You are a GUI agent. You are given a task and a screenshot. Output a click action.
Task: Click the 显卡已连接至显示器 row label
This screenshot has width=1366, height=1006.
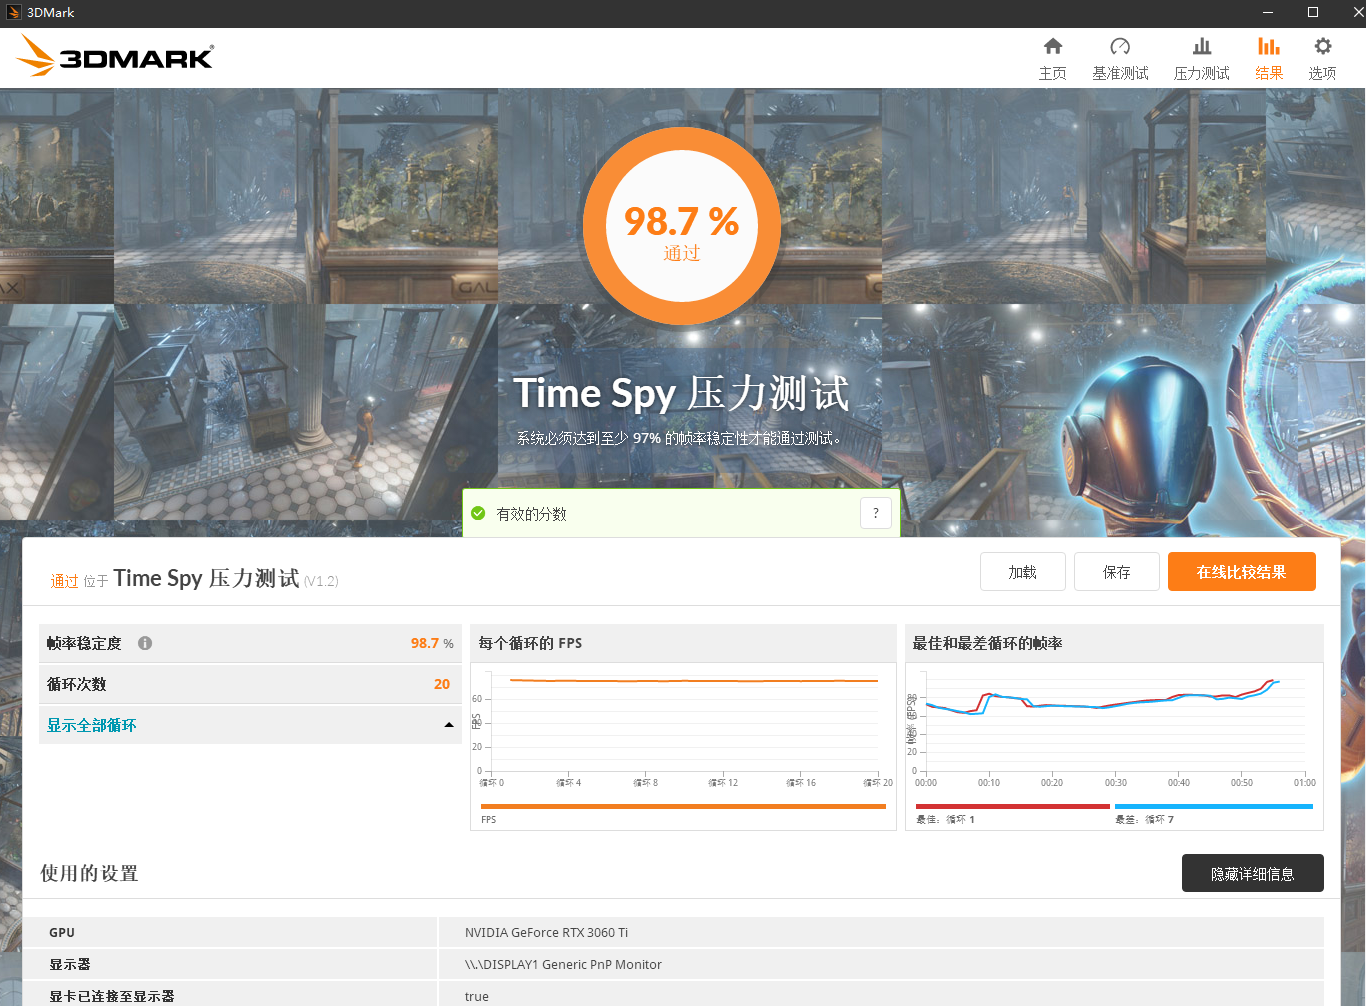[x=112, y=996]
